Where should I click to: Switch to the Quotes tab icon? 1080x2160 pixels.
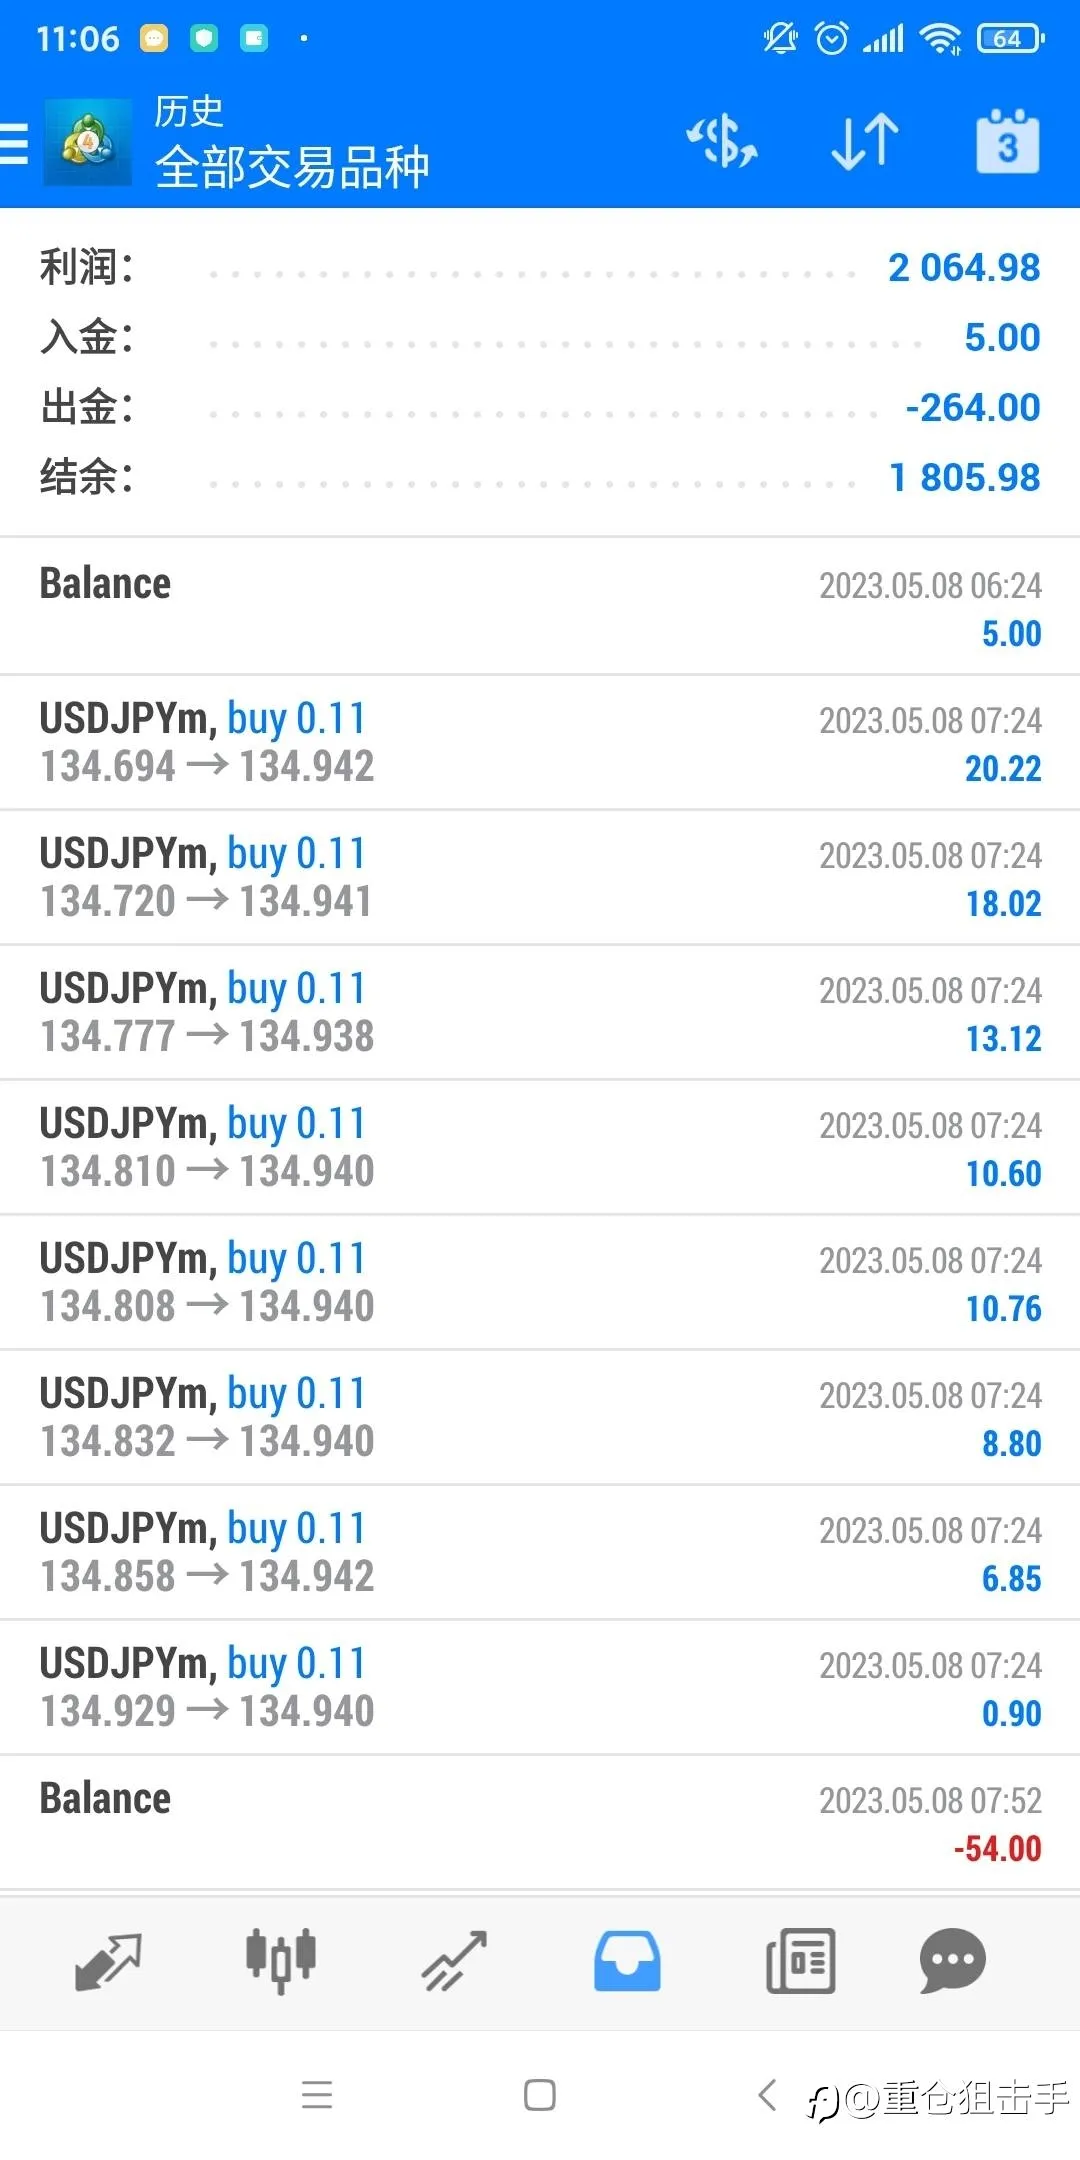(x=108, y=1961)
